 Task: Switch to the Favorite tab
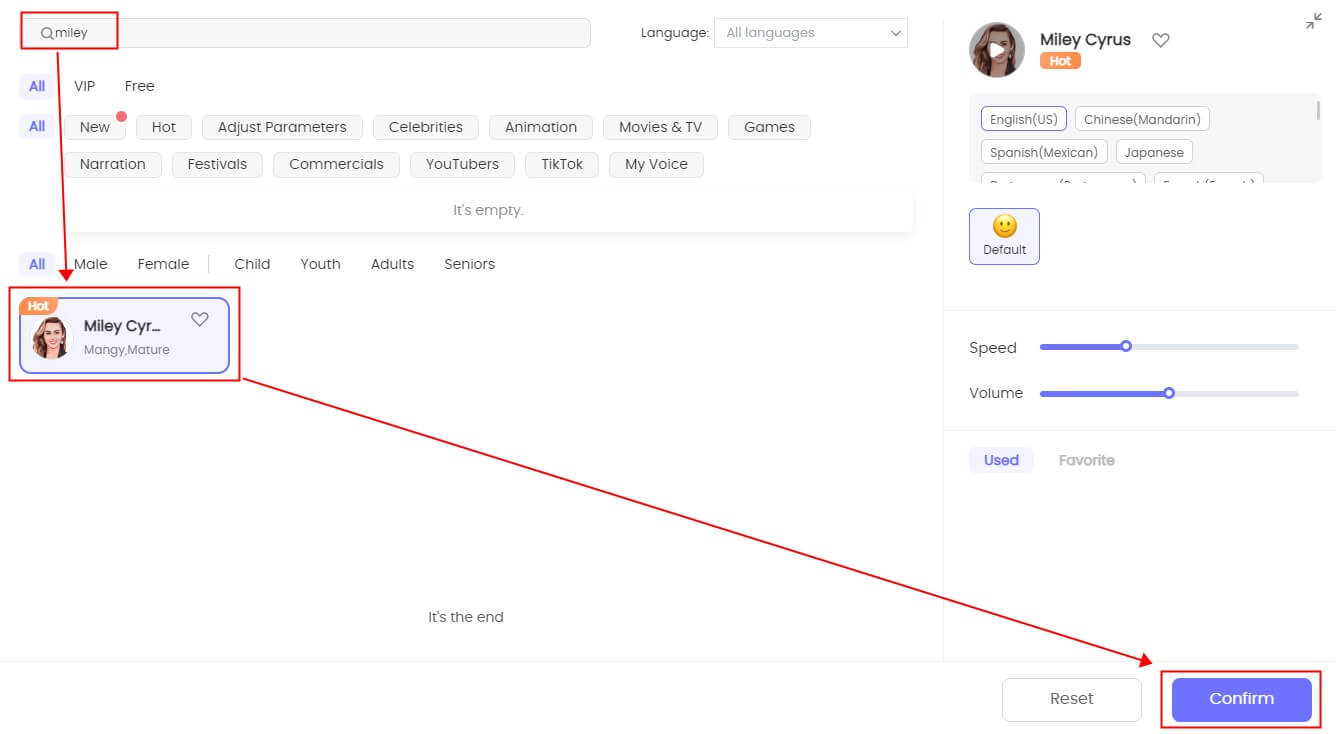pos(1086,460)
